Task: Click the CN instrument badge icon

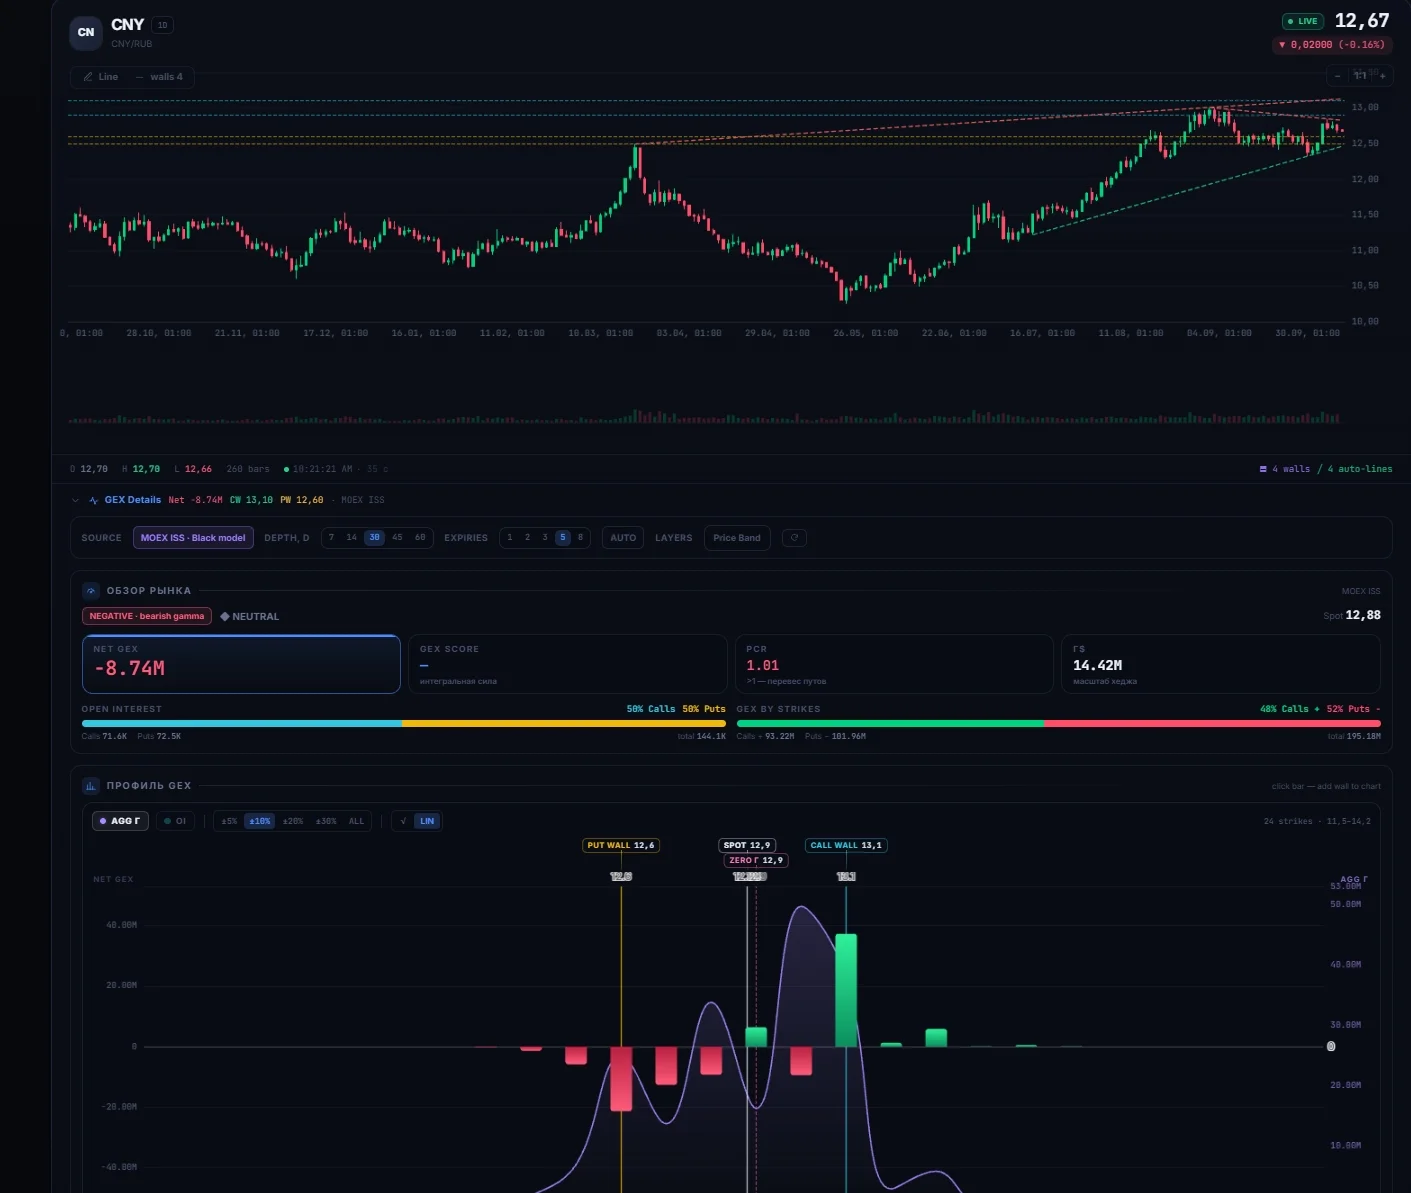Action: point(86,32)
